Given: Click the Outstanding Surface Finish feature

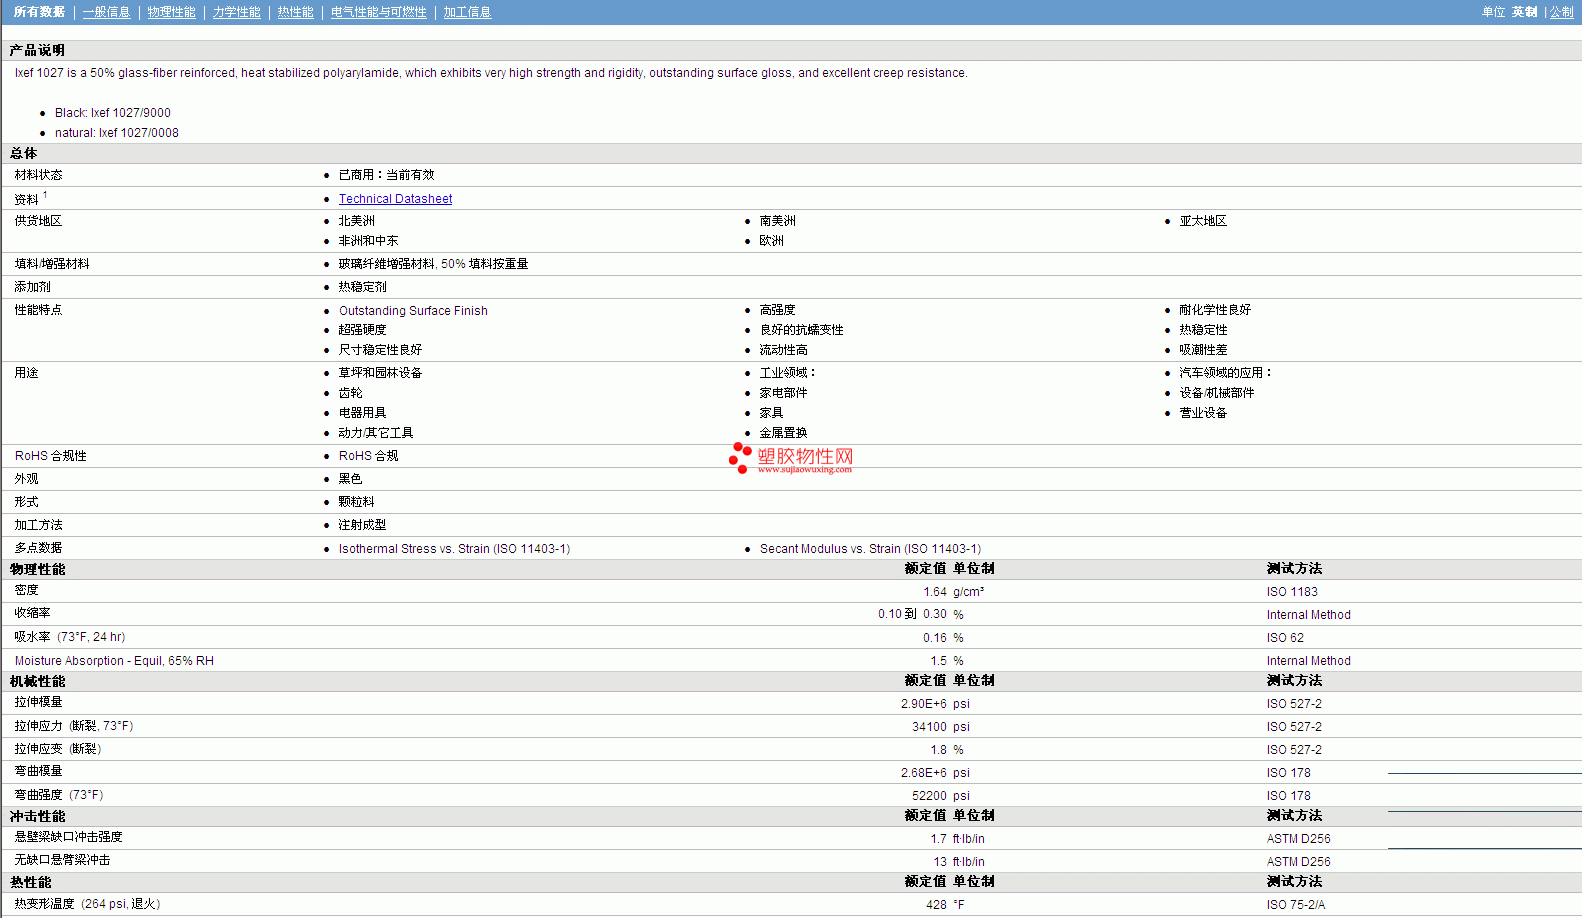Looking at the screenshot, I should click(x=413, y=311).
